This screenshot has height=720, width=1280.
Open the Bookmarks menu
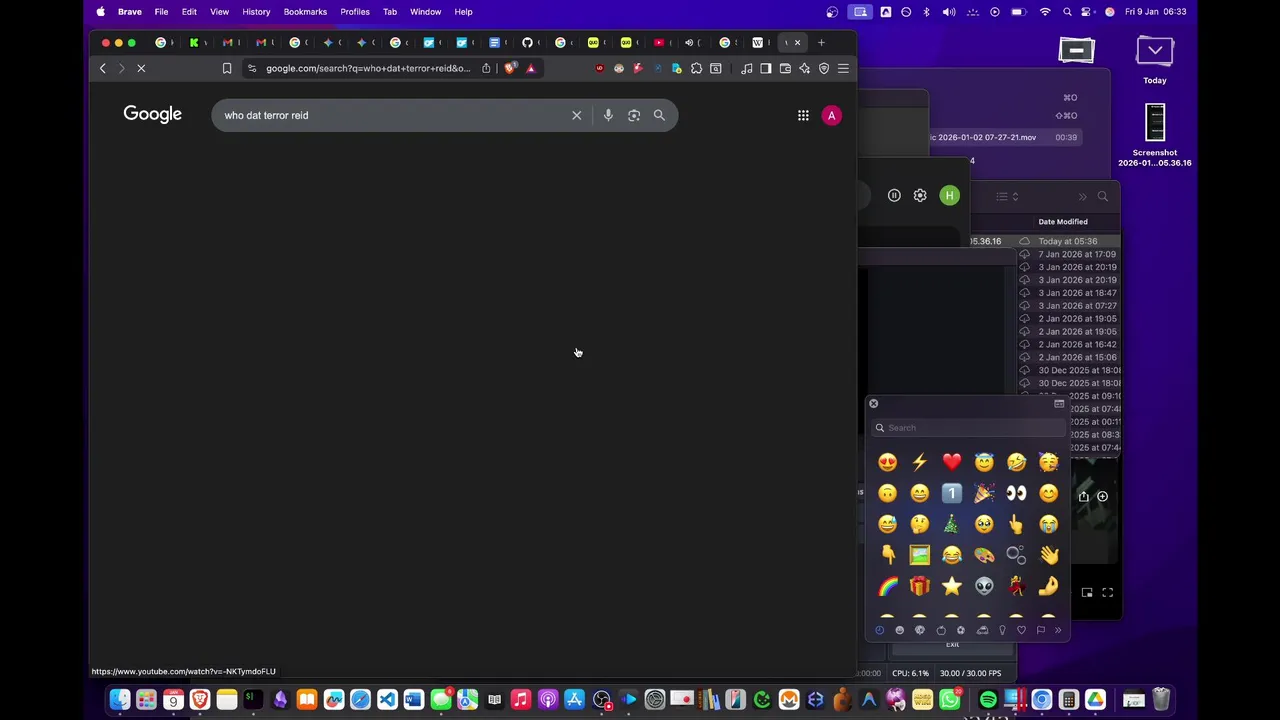pyautogui.click(x=305, y=12)
